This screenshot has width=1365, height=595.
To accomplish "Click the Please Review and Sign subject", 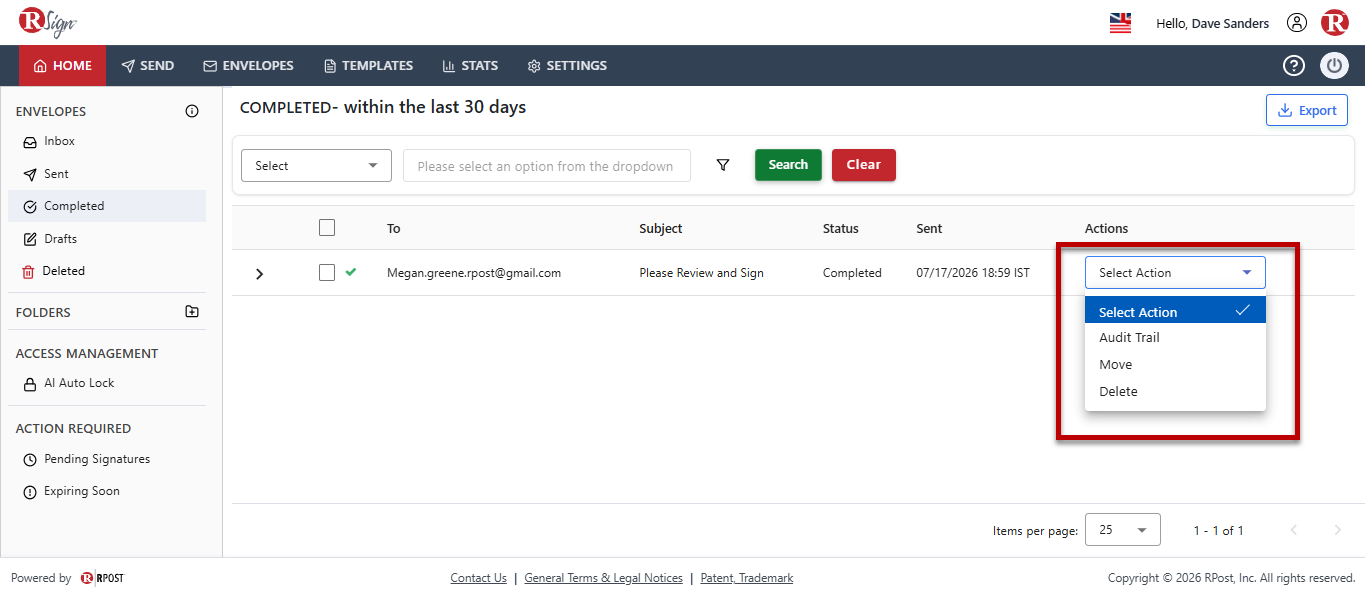I will coord(702,273).
